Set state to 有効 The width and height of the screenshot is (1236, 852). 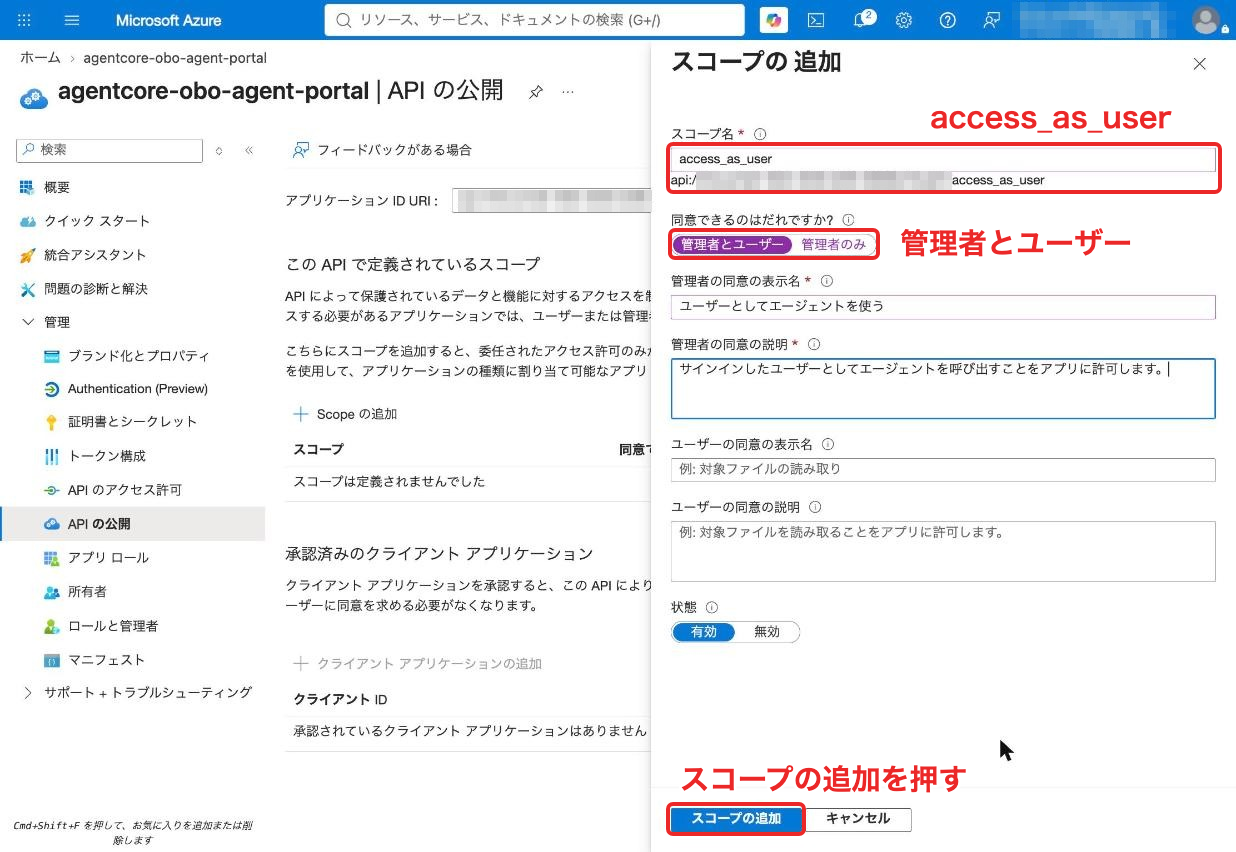coord(703,632)
